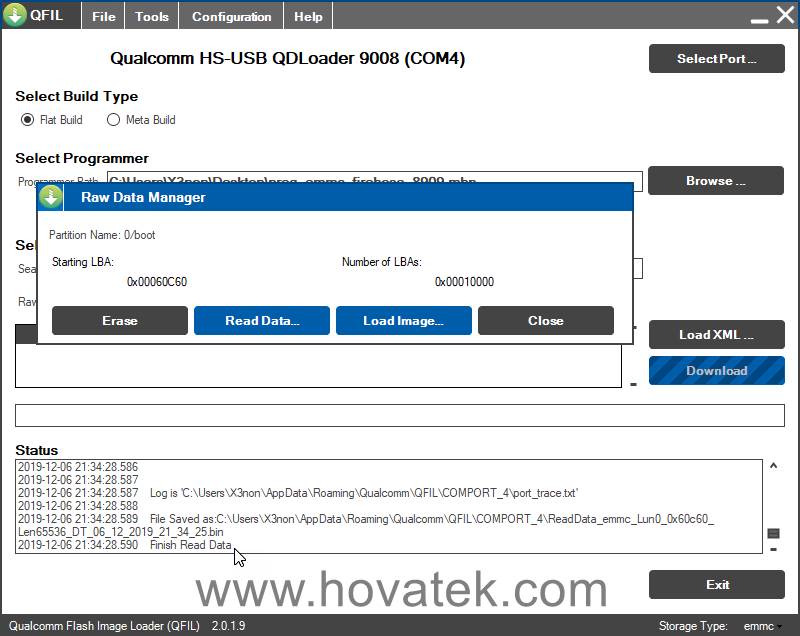Click the Qualcomm HS-USB QDLoader 9008 port title
The height and width of the screenshot is (636, 800).
[x=288, y=58]
